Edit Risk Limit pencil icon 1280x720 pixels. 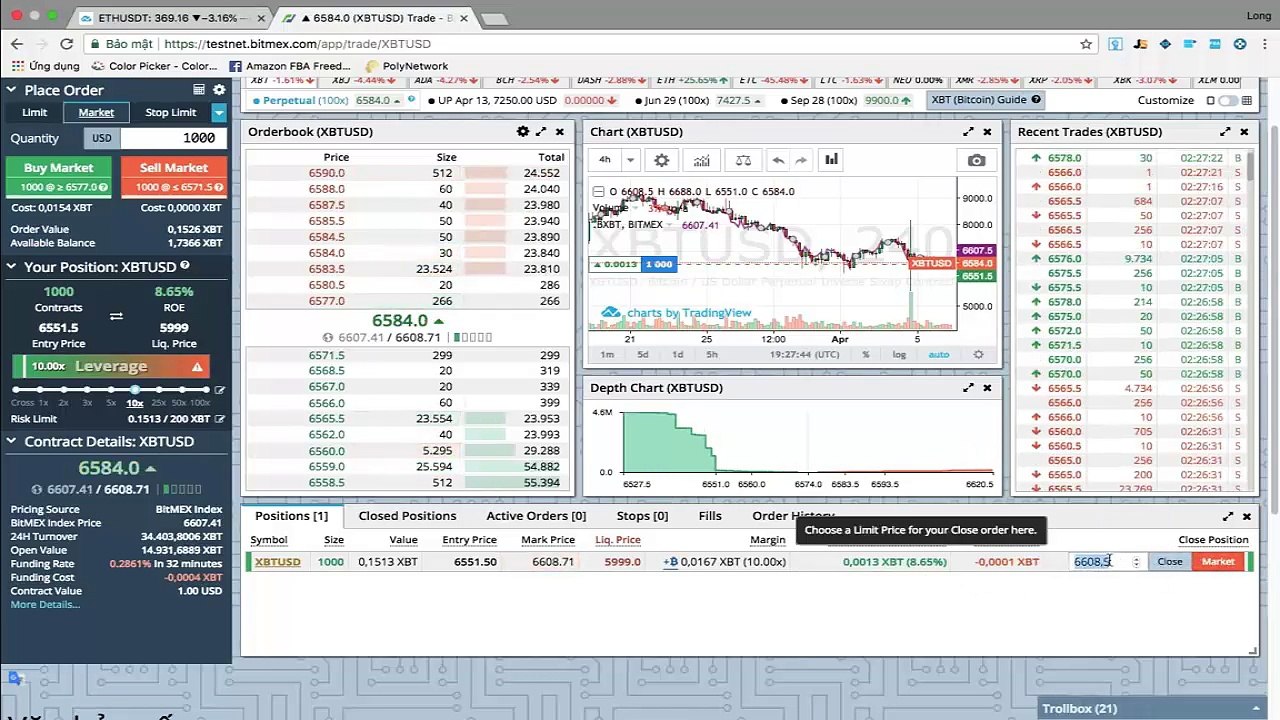click(220, 419)
